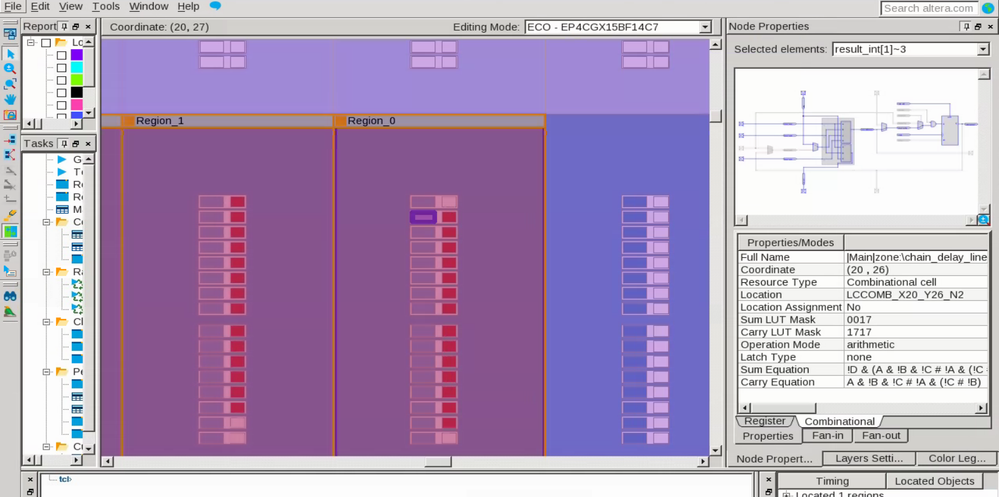Select the hand pan tool
The height and width of the screenshot is (497, 999).
10,99
